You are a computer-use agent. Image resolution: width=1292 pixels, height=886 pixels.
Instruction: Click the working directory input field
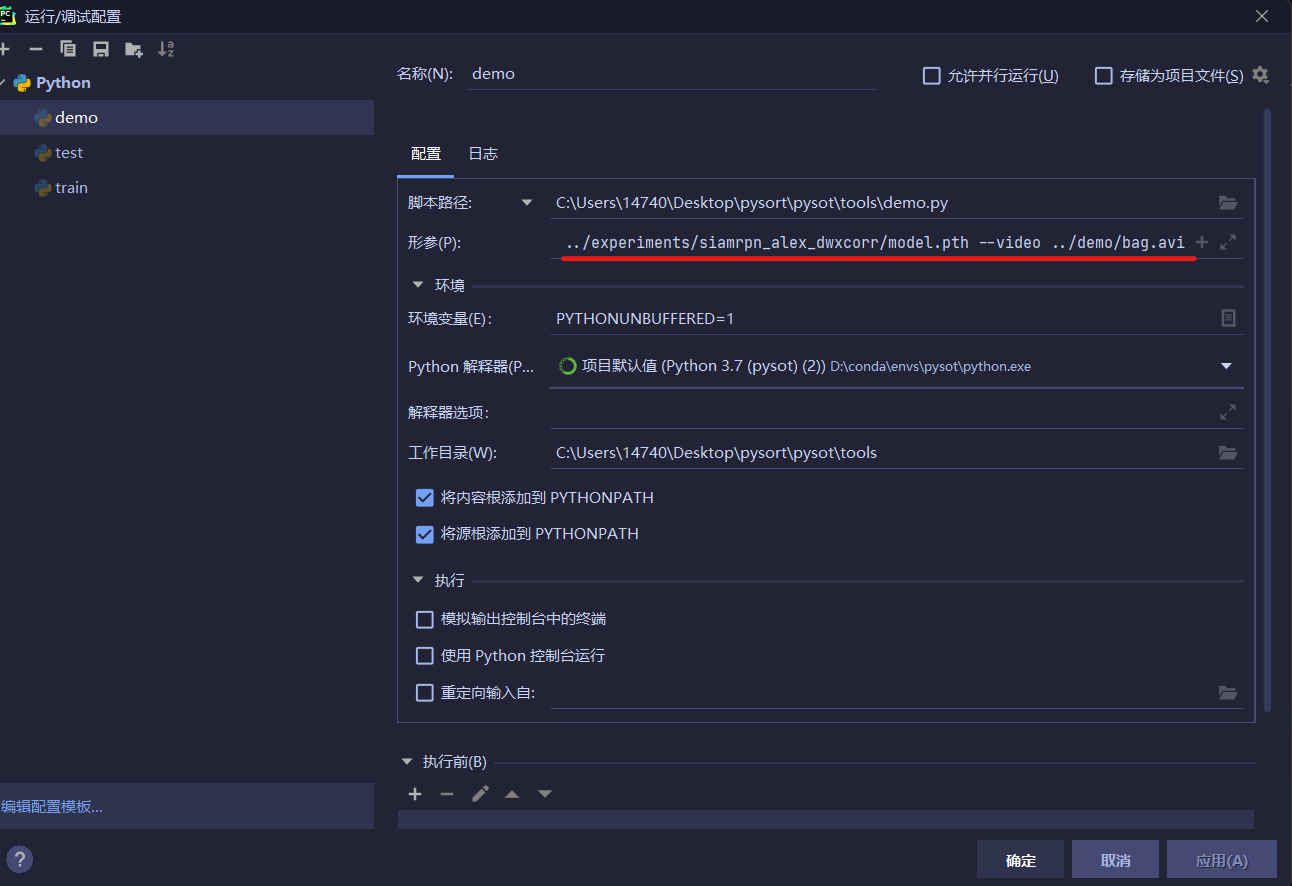(x=883, y=453)
